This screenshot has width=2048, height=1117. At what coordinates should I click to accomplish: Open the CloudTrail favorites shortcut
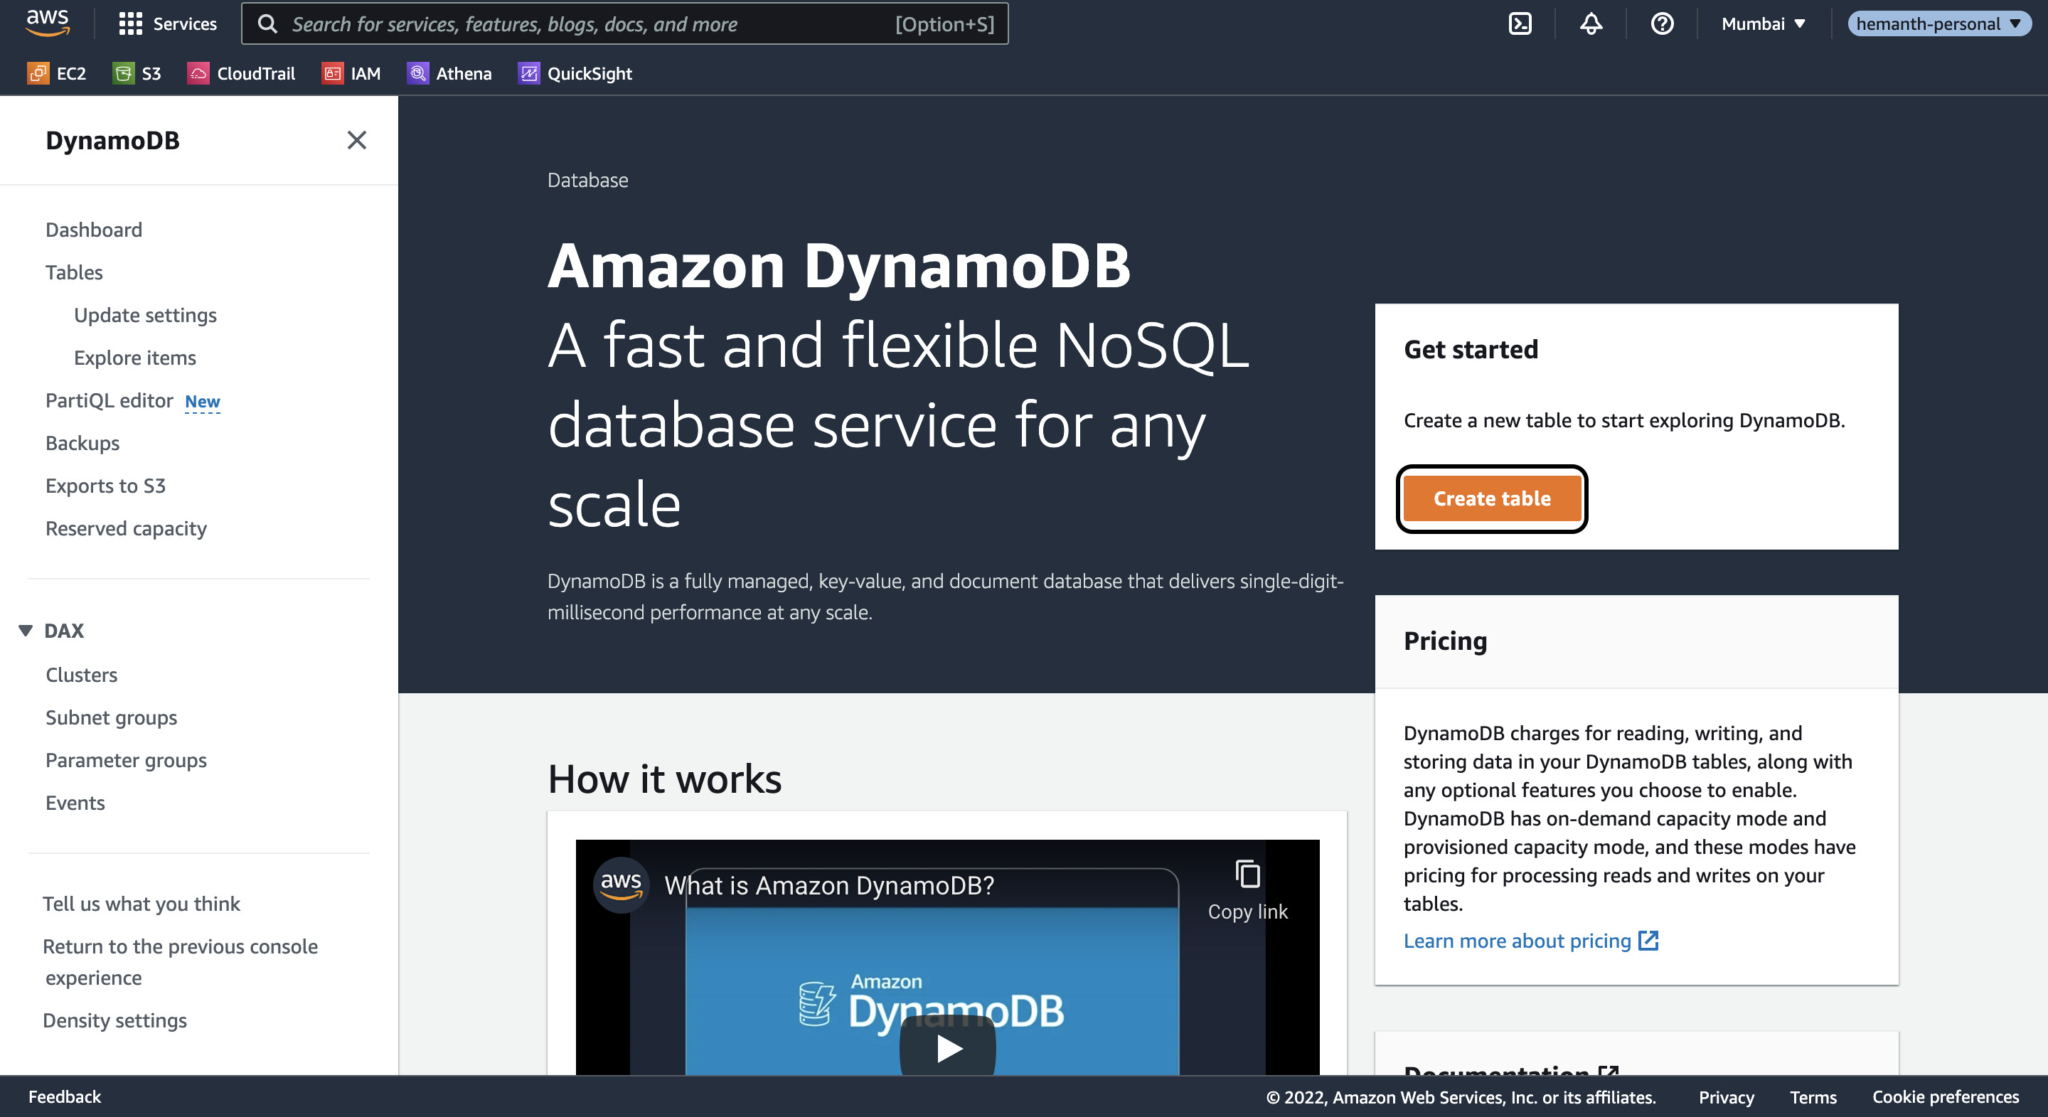[x=240, y=72]
